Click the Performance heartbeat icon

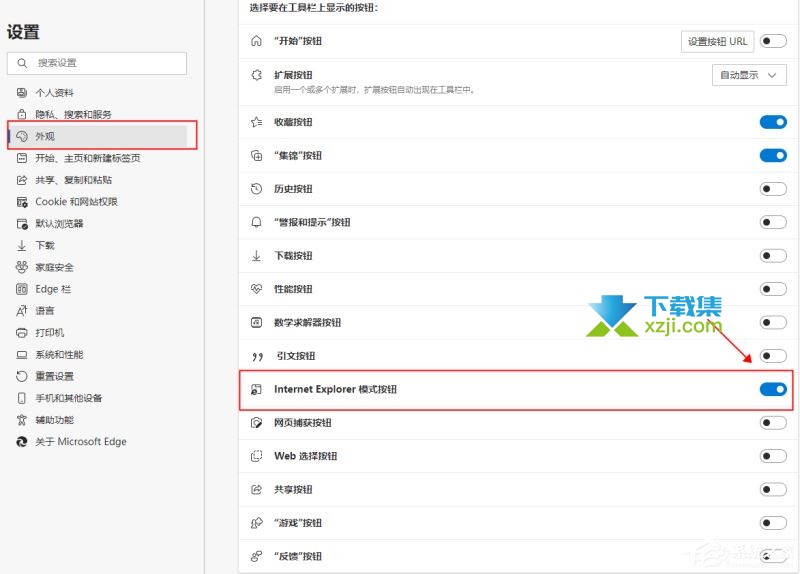[256, 289]
